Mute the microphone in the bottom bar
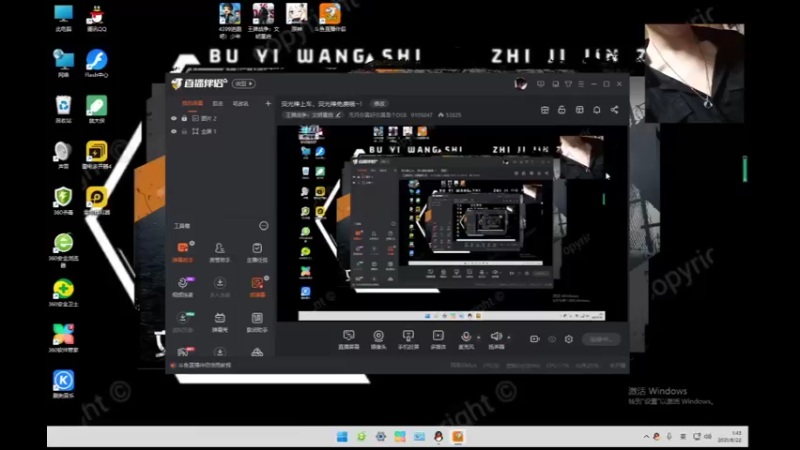 coord(466,339)
